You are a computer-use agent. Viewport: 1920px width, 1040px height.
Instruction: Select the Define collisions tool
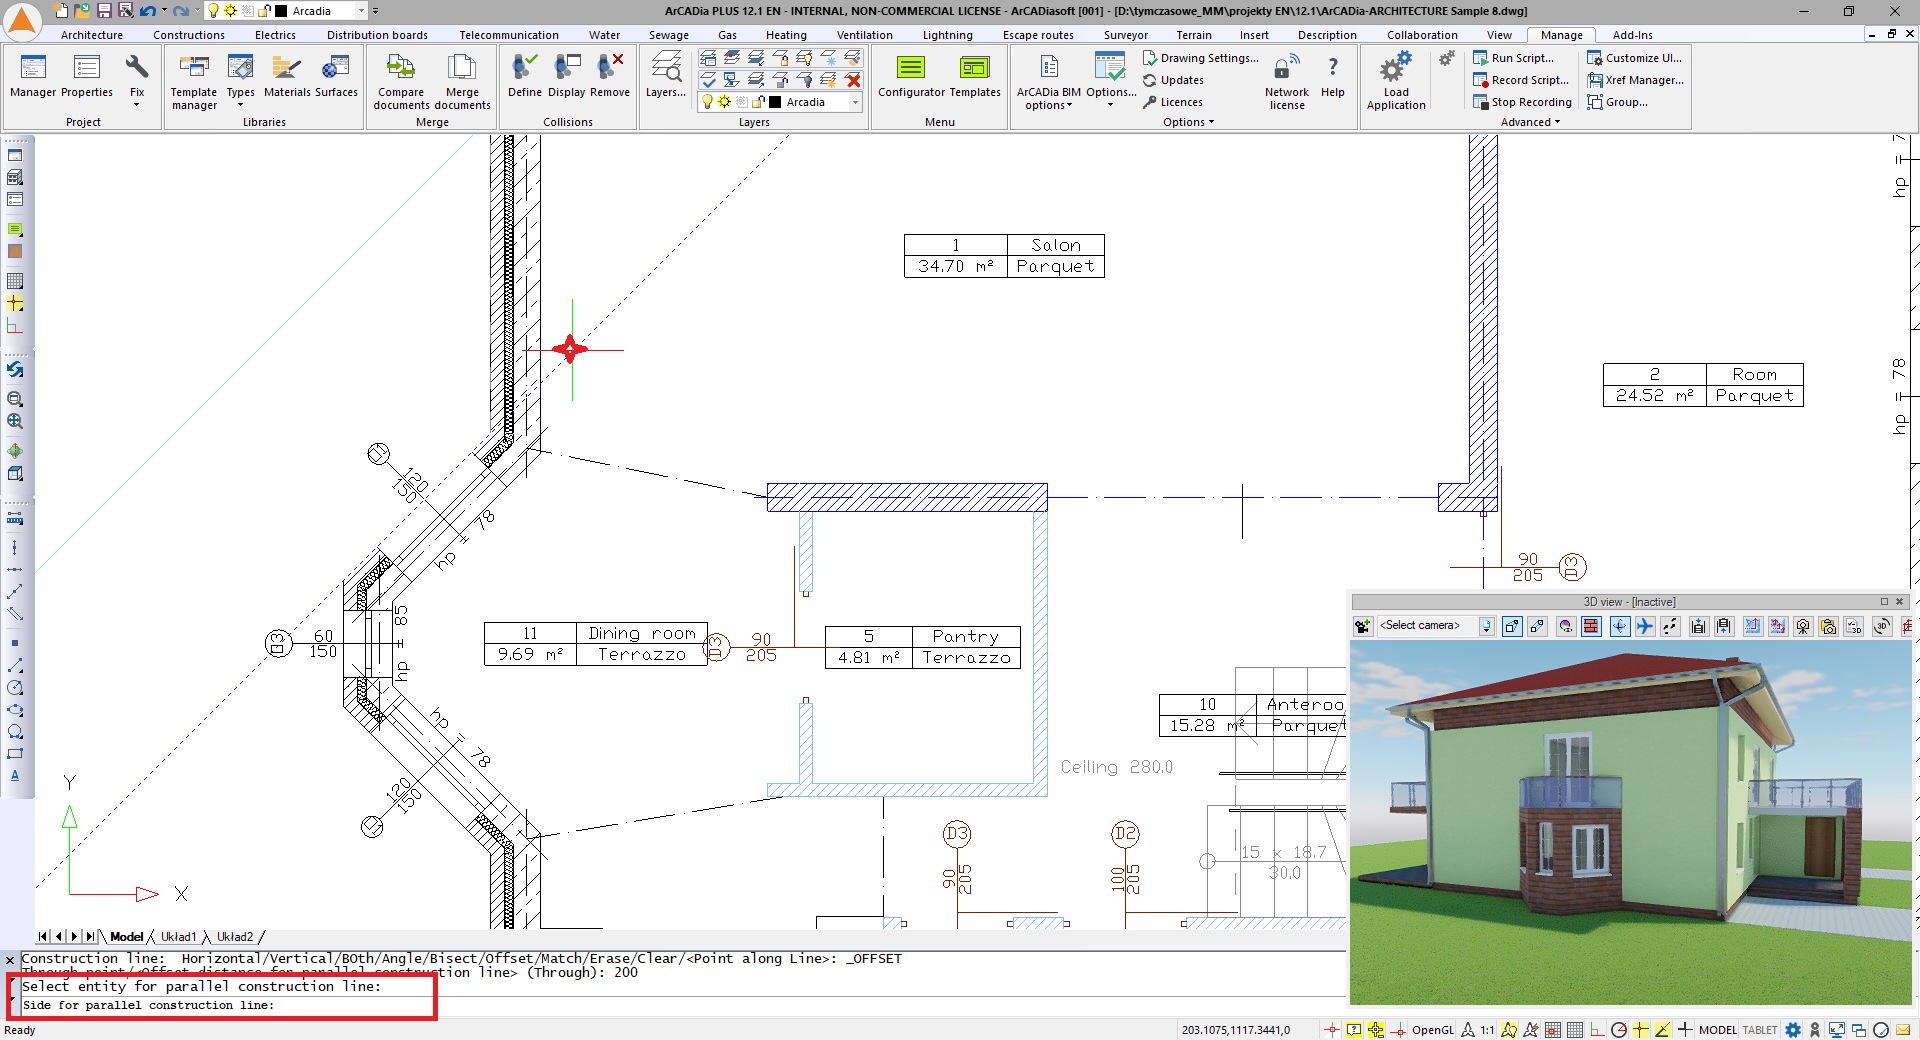[x=525, y=80]
